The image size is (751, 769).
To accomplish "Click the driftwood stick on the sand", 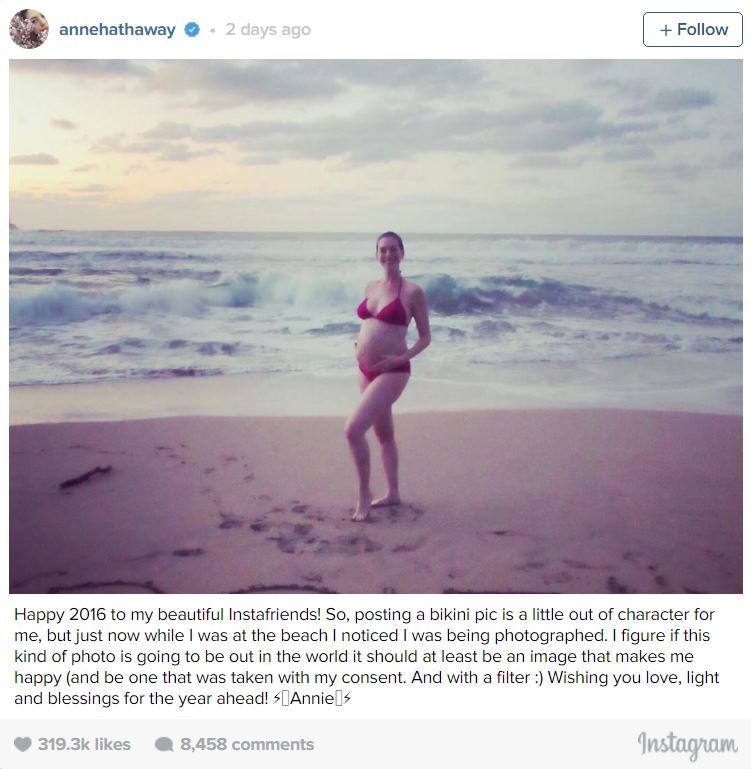I will coord(85,476).
